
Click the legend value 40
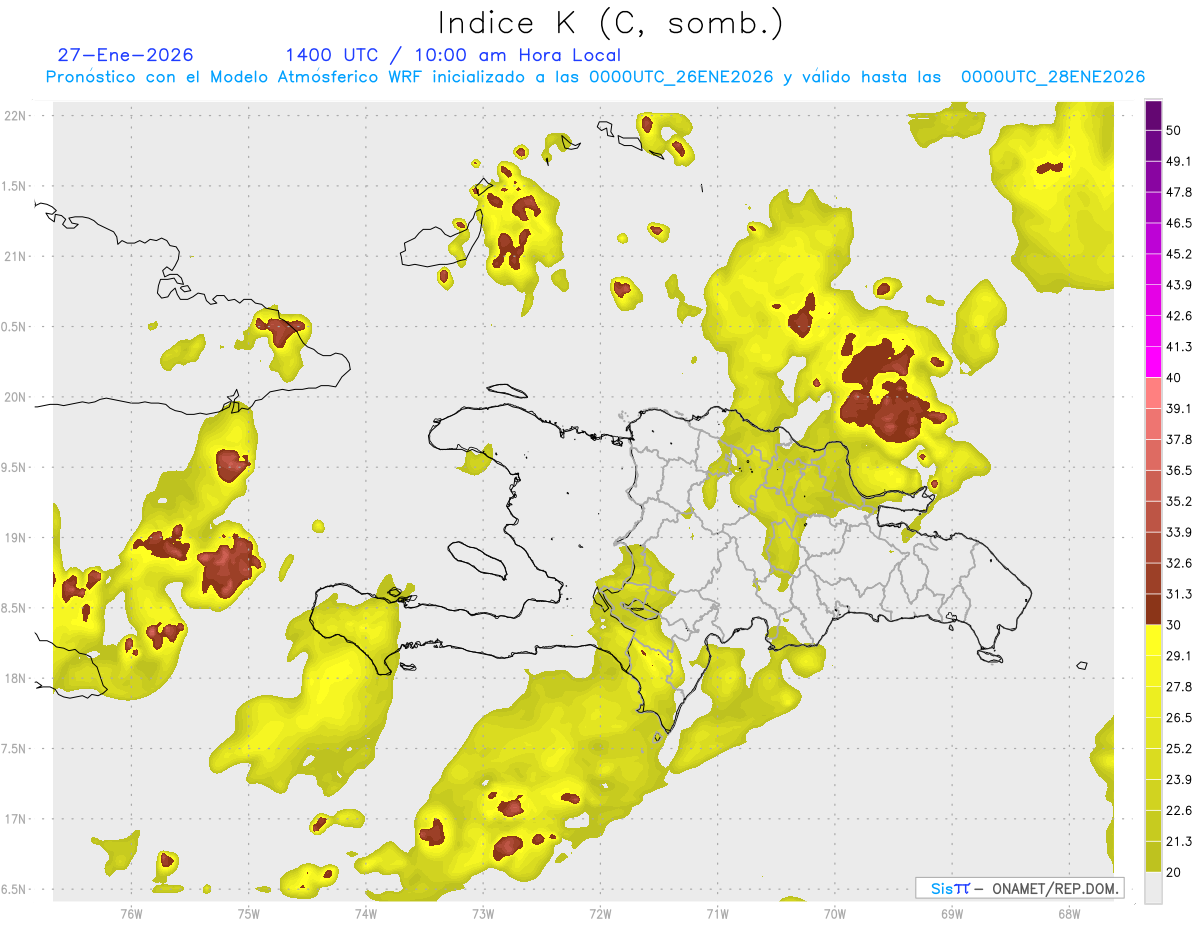pyautogui.click(x=1176, y=378)
